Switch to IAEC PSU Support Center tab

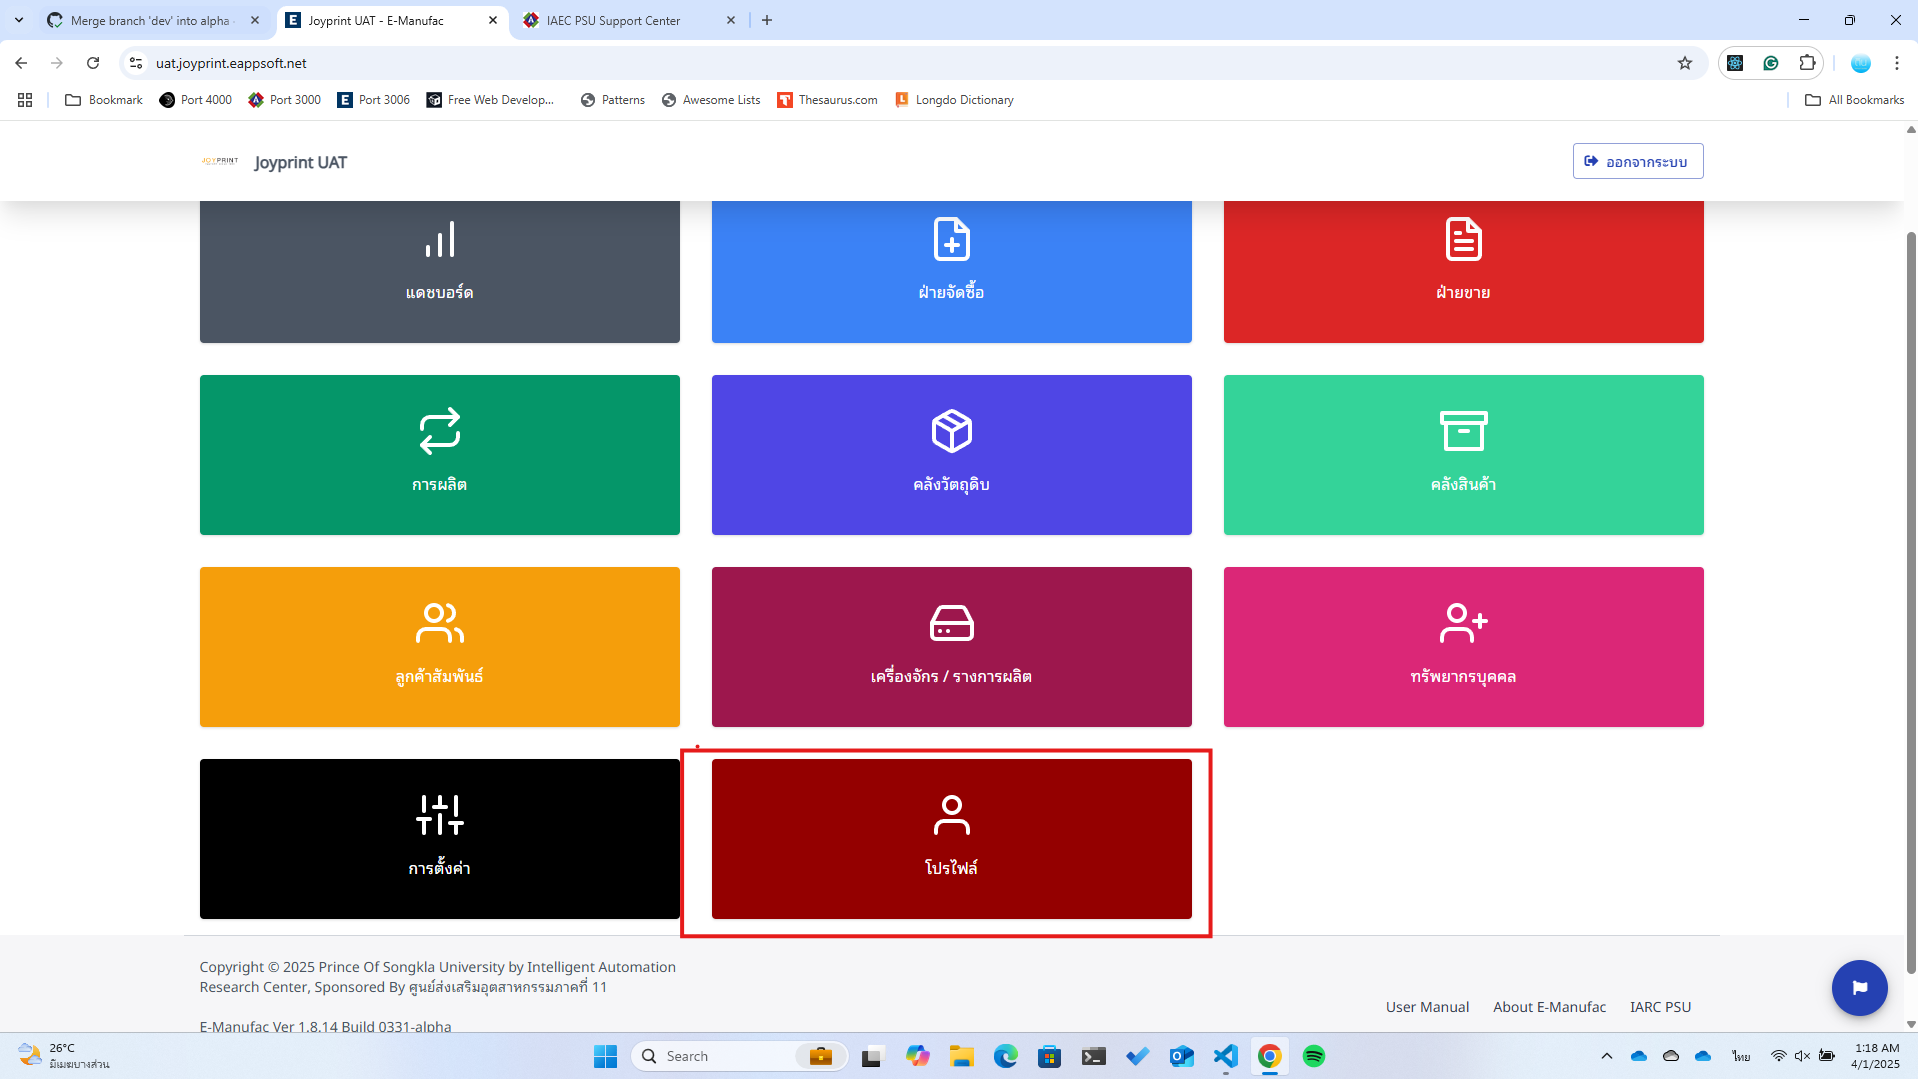(613, 20)
